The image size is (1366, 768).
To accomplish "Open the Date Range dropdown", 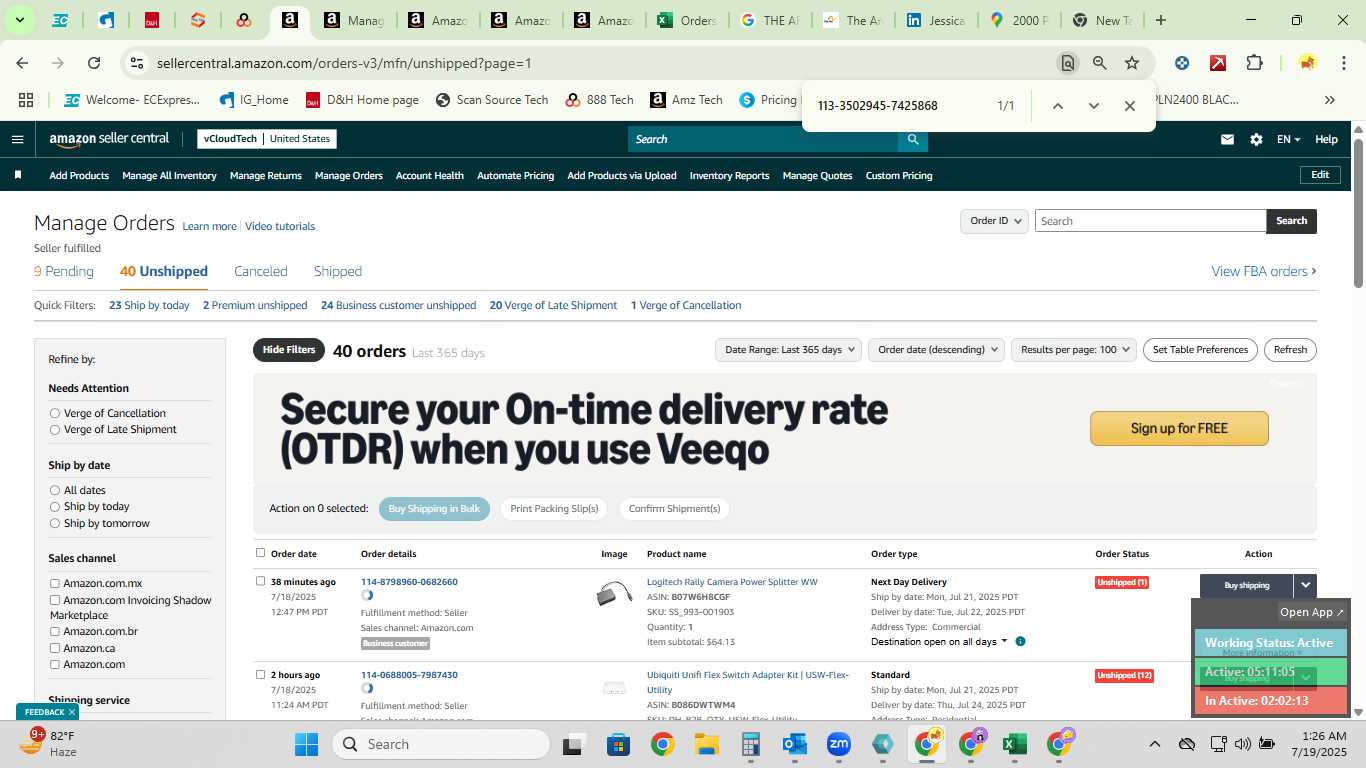I will (x=789, y=350).
